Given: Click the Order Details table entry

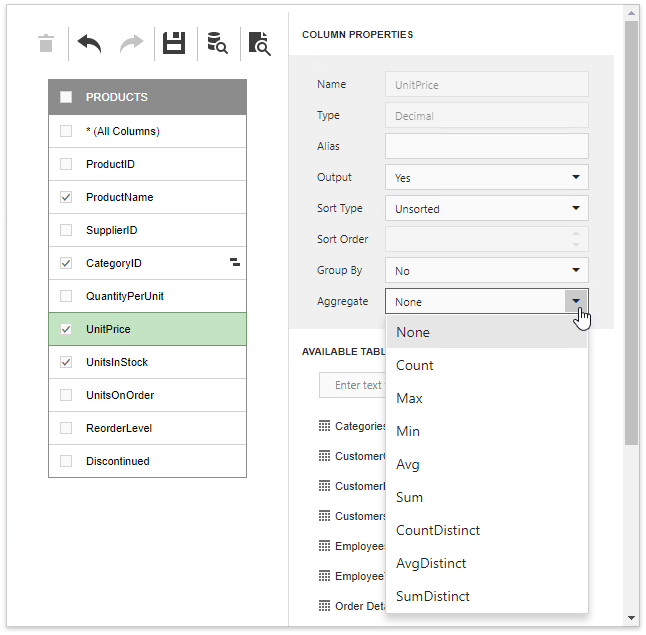Looking at the screenshot, I should (x=352, y=606).
